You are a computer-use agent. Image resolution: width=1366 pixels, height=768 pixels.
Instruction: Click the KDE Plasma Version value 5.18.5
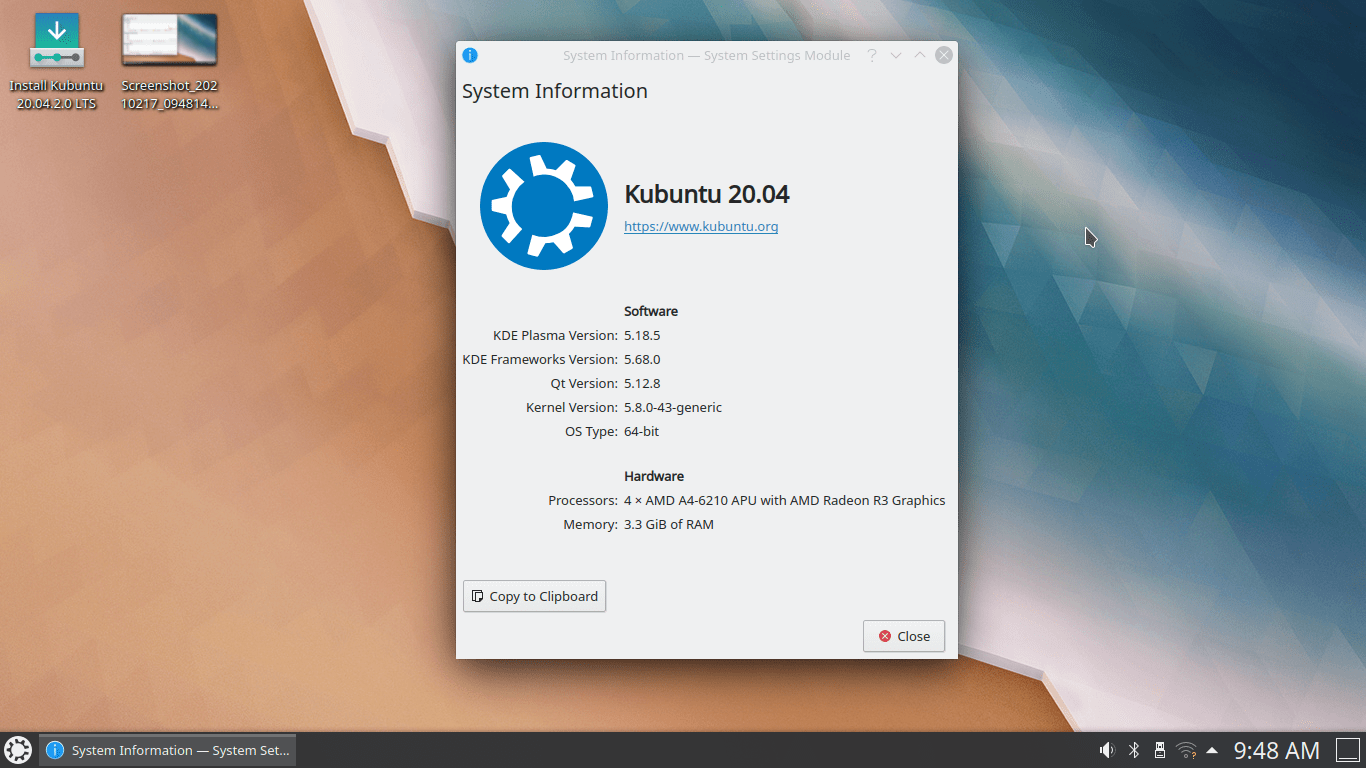click(642, 335)
